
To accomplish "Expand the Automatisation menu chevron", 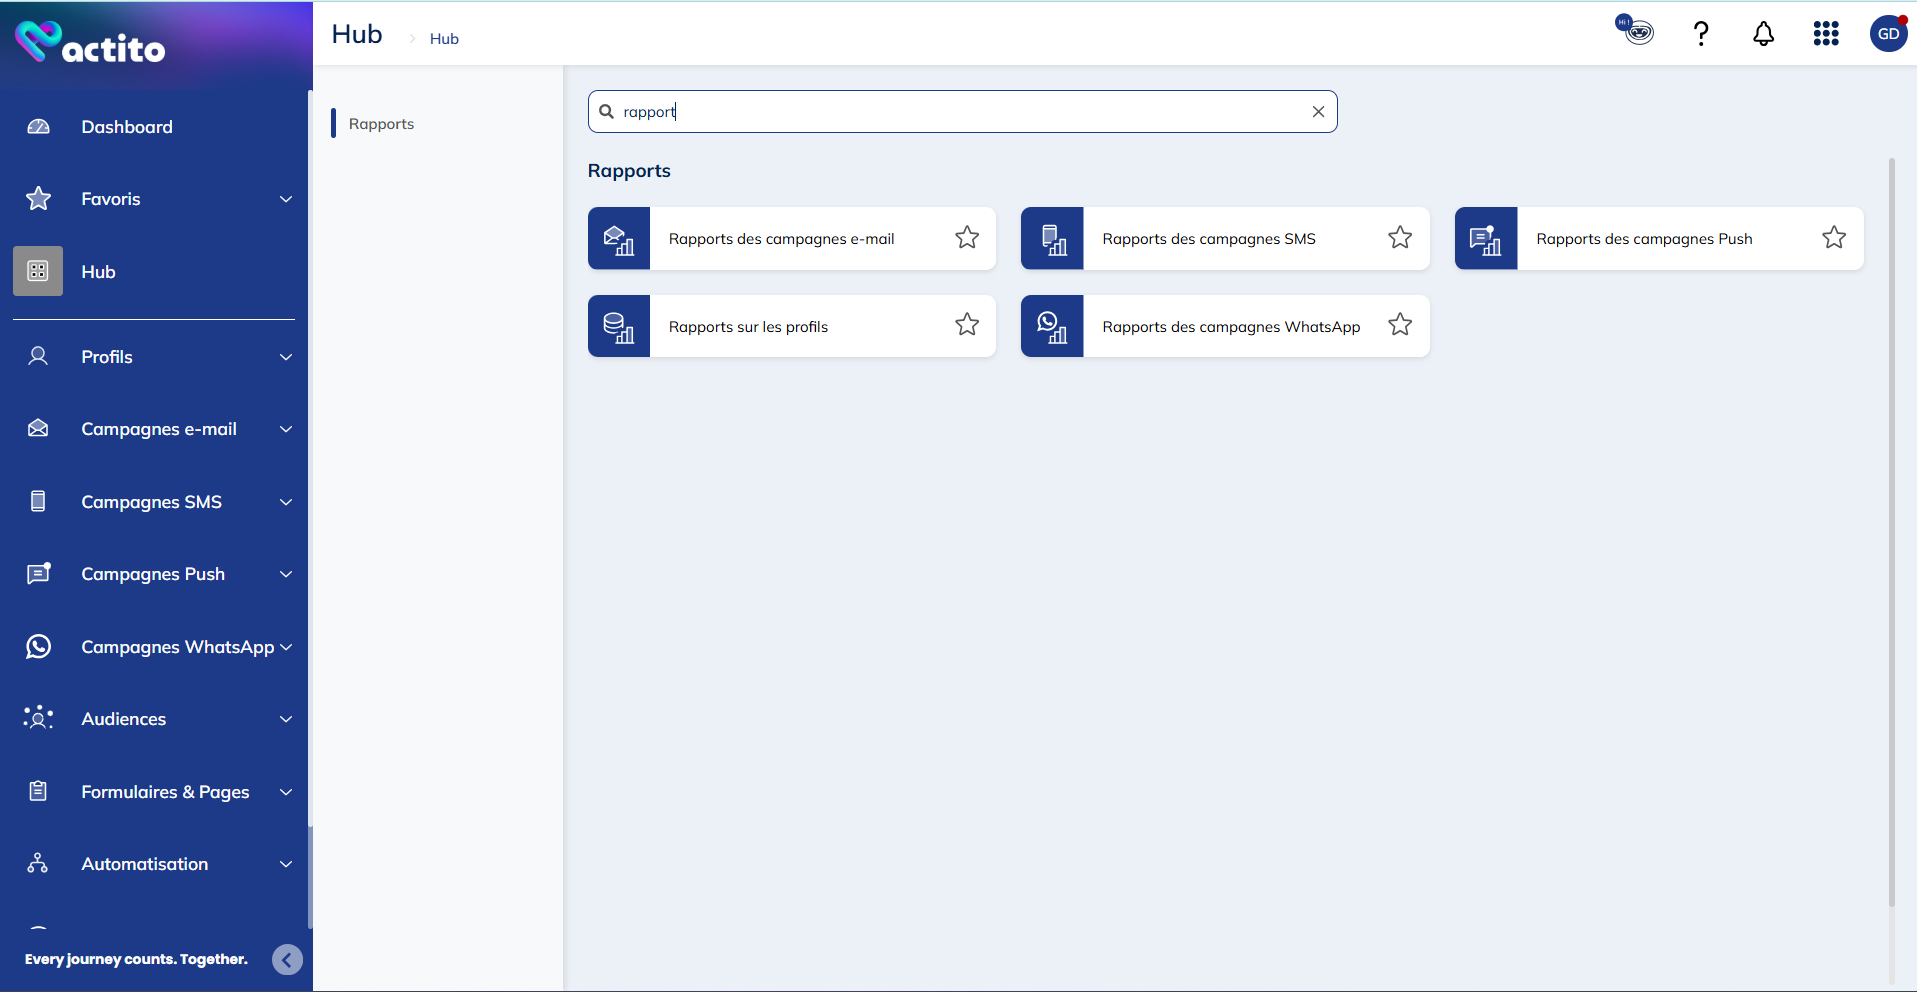I will tap(286, 864).
